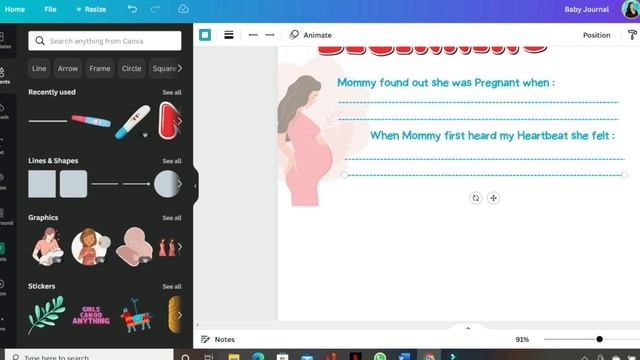Open Microsoft Edge from the taskbar
Image resolution: width=640 pixels, height=360 pixels.
point(258,356)
